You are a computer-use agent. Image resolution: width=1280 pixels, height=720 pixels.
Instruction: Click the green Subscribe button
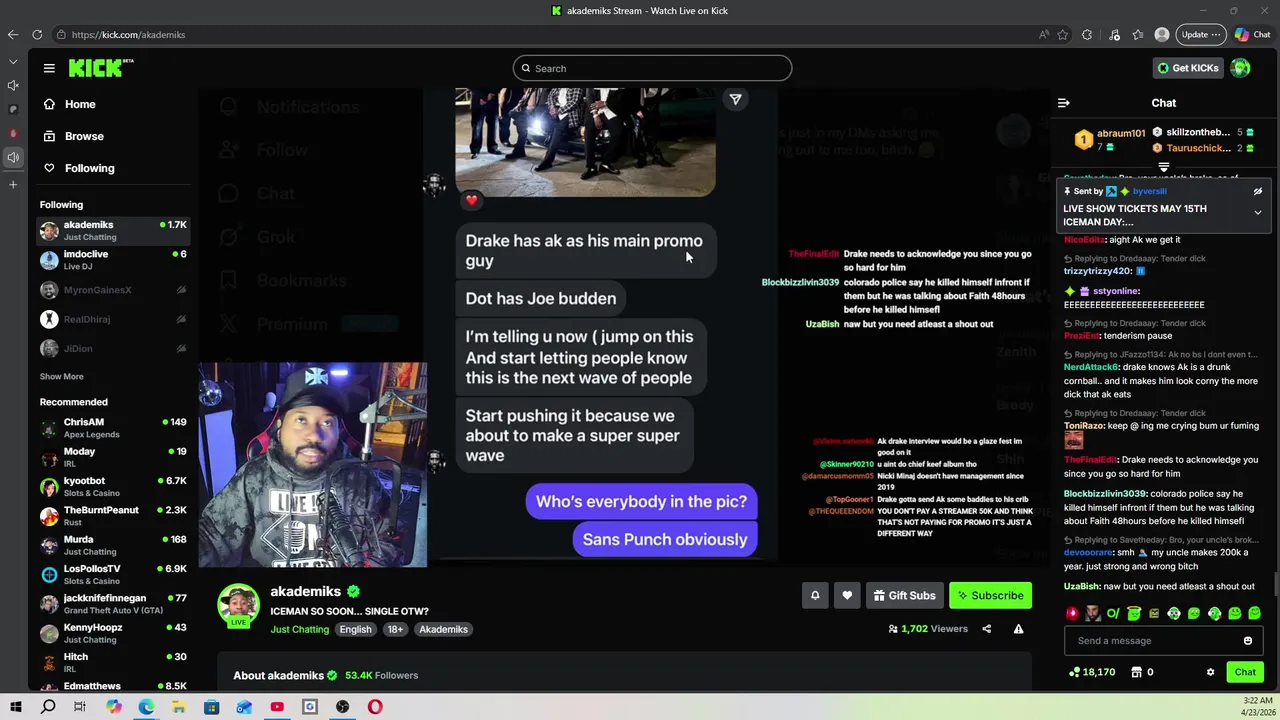coord(990,595)
